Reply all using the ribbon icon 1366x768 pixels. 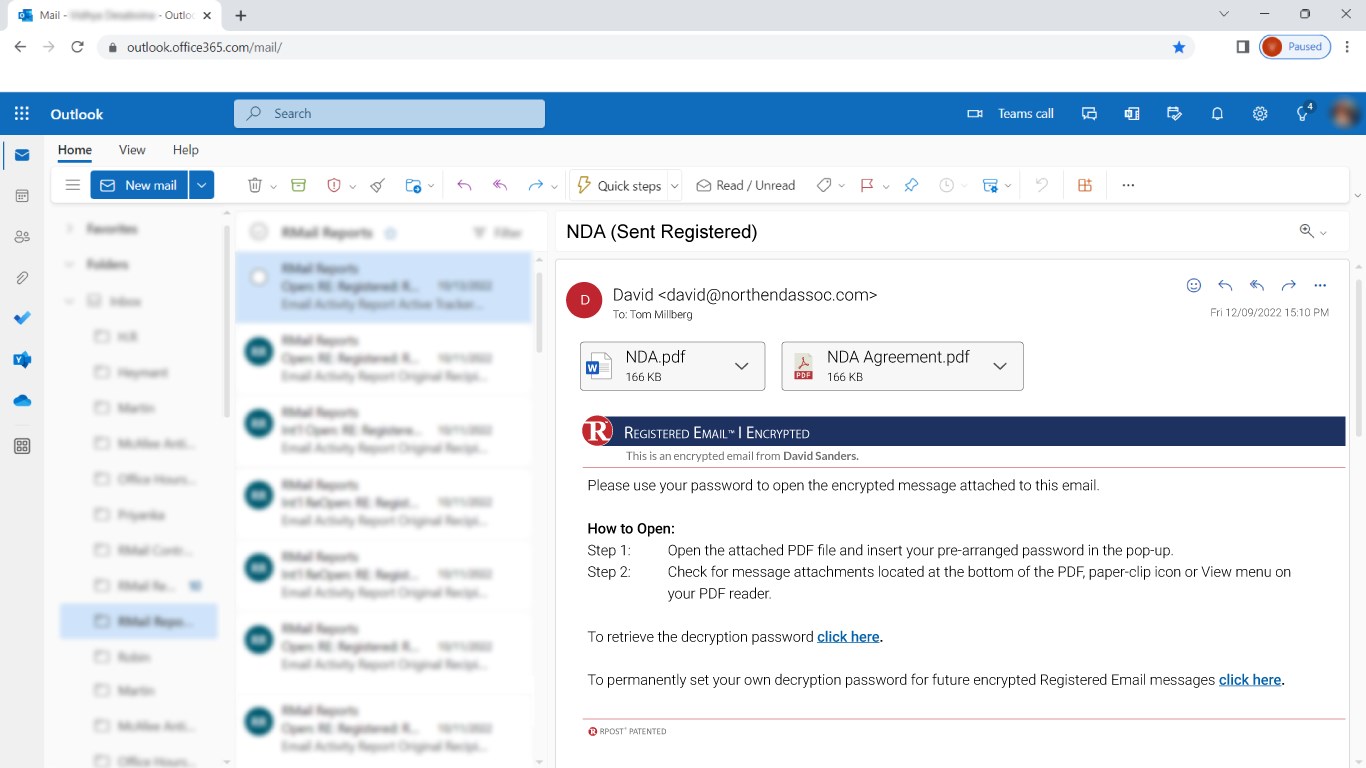click(501, 185)
